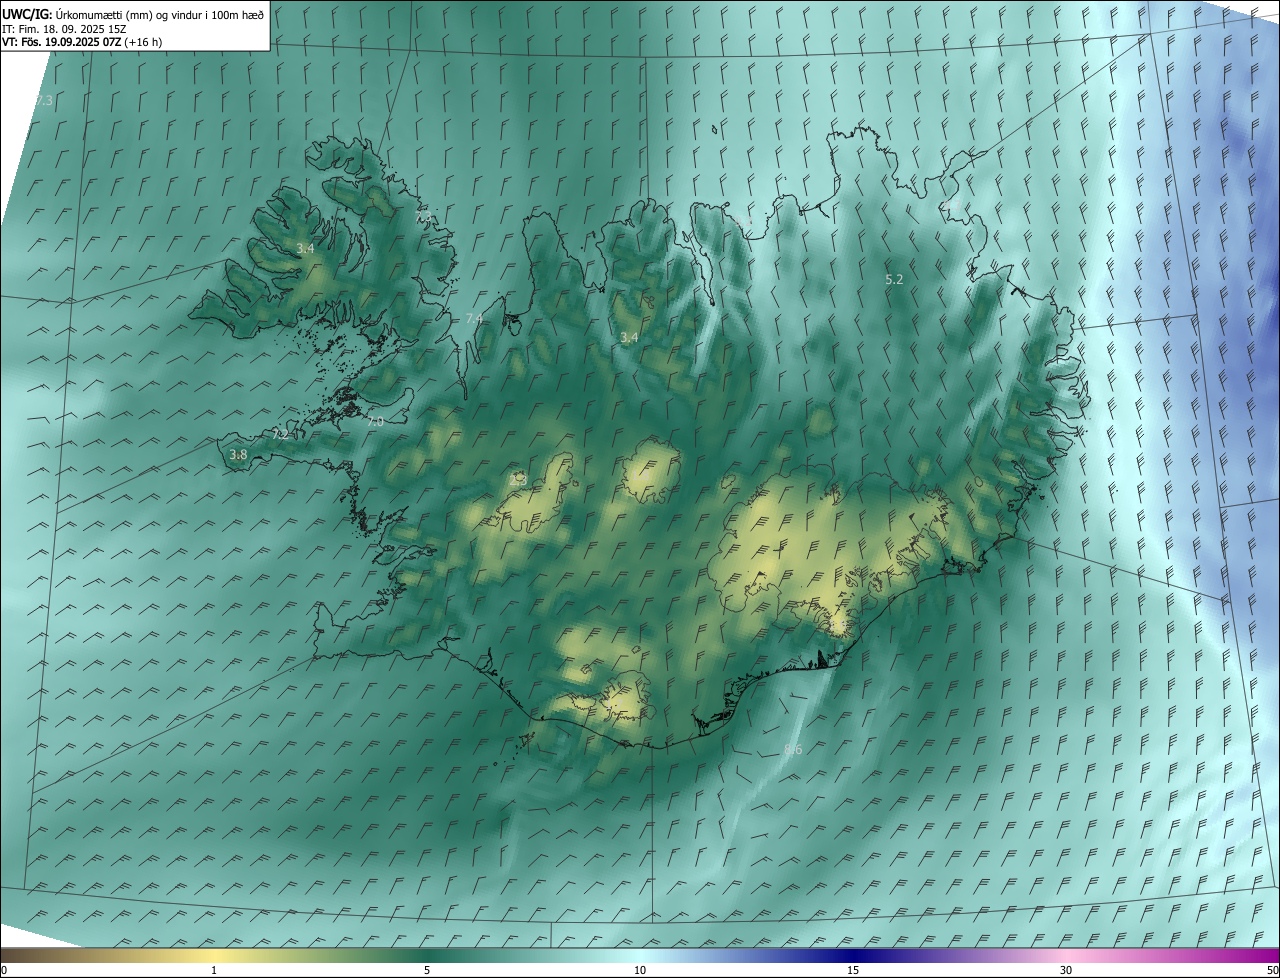1280x978 pixels.
Task: Click the 3.8 value on the map
Action: (238, 454)
